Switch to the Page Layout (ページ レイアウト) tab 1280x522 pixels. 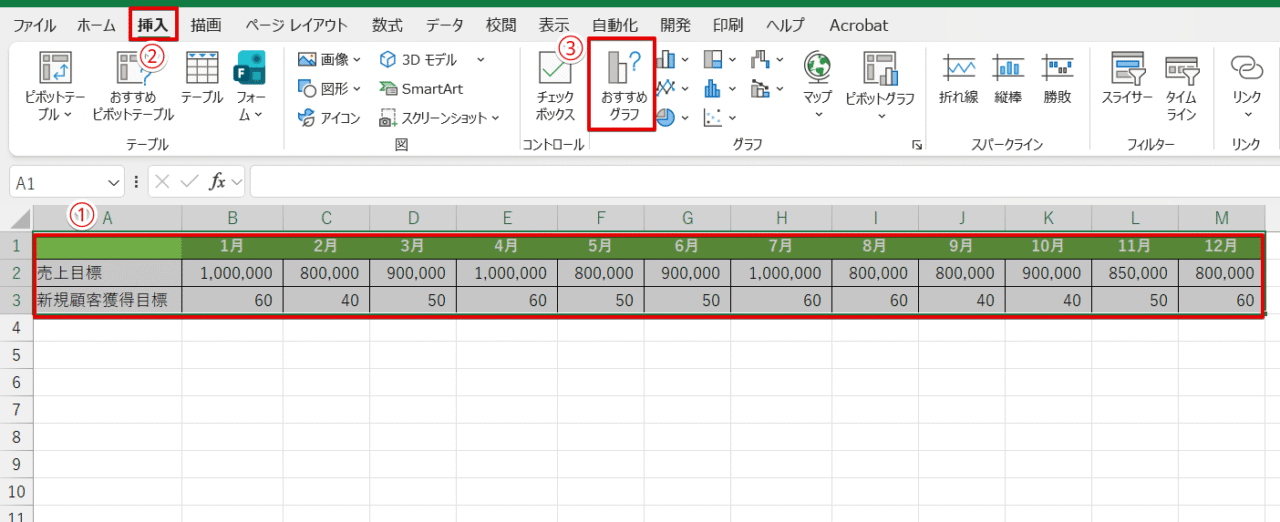point(297,25)
